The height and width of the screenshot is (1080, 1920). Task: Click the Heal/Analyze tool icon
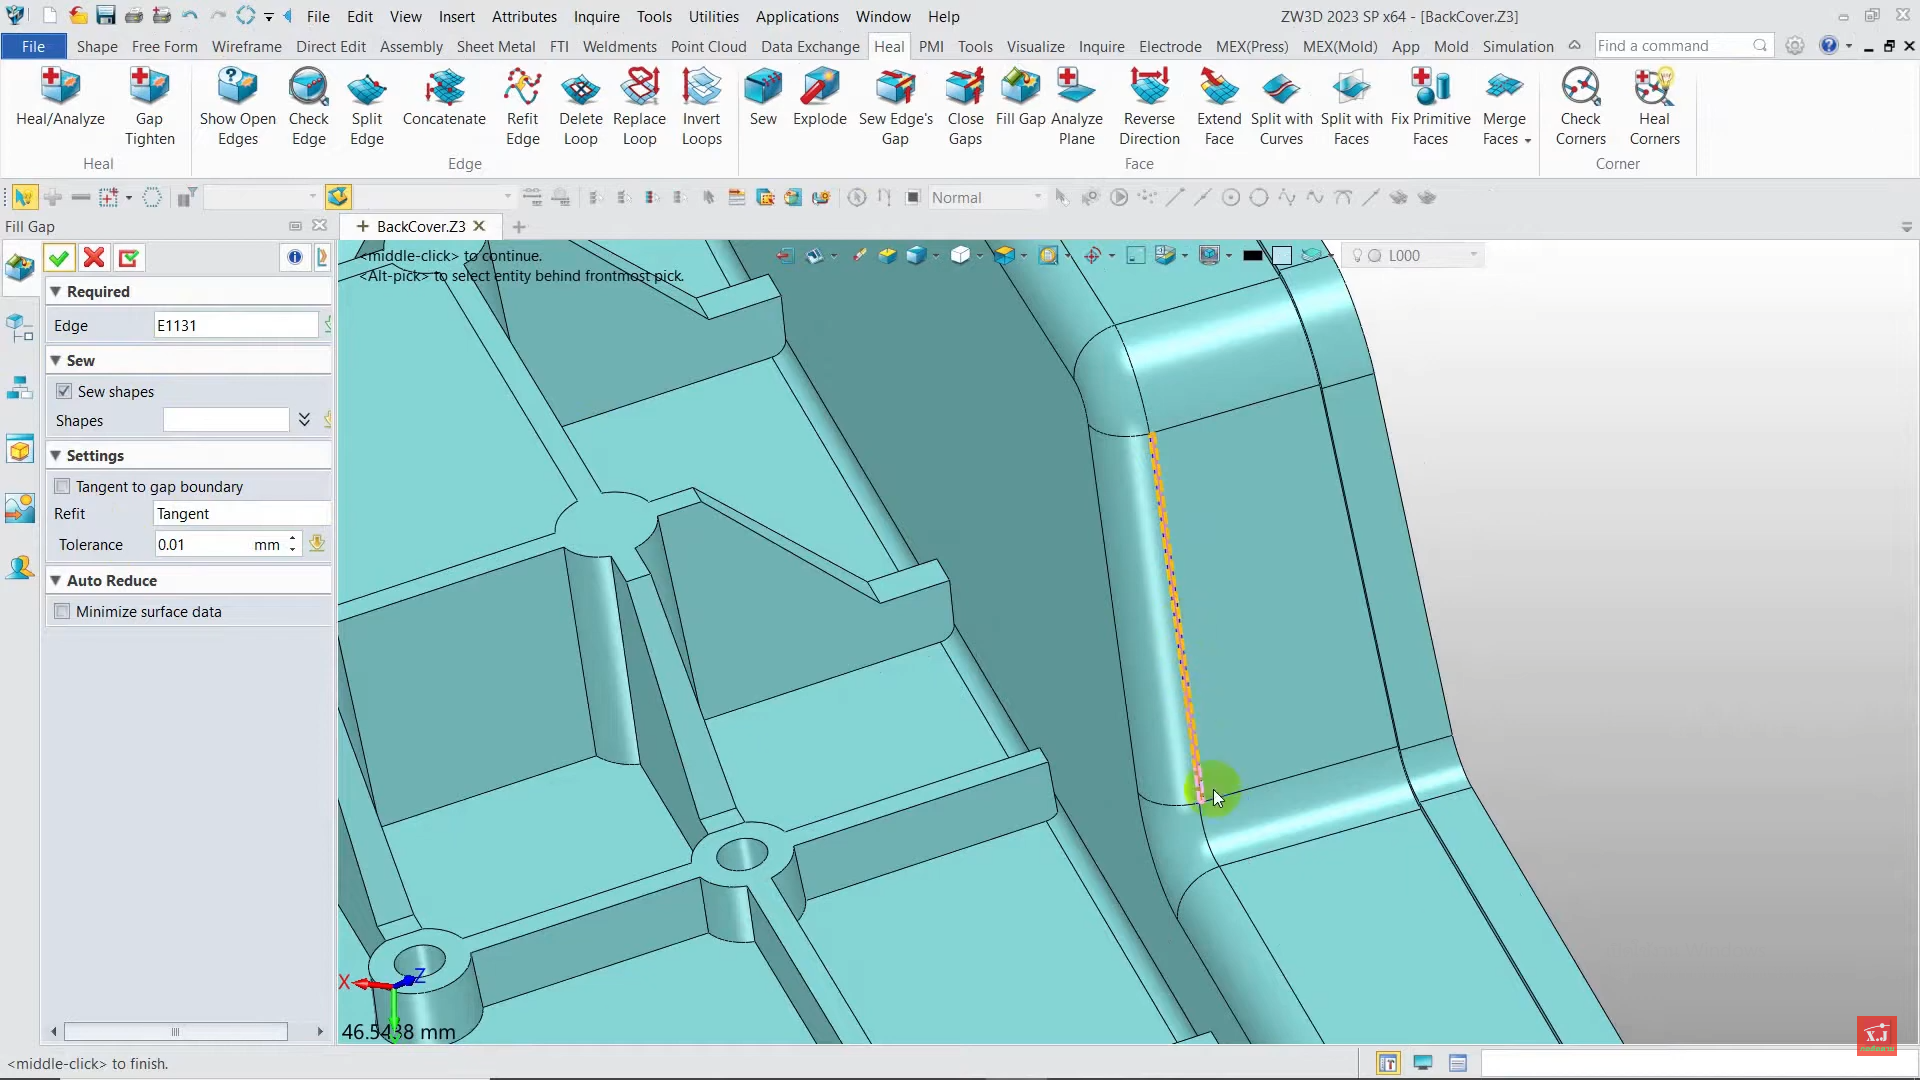pyautogui.click(x=60, y=88)
